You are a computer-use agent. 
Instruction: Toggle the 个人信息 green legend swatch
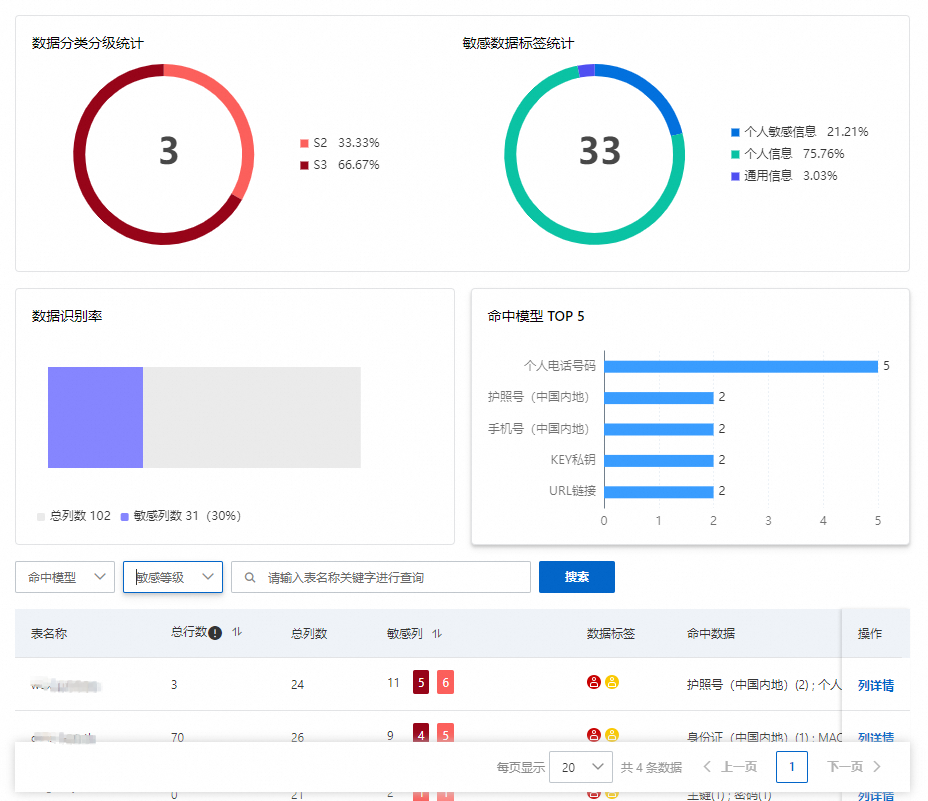[735, 155]
